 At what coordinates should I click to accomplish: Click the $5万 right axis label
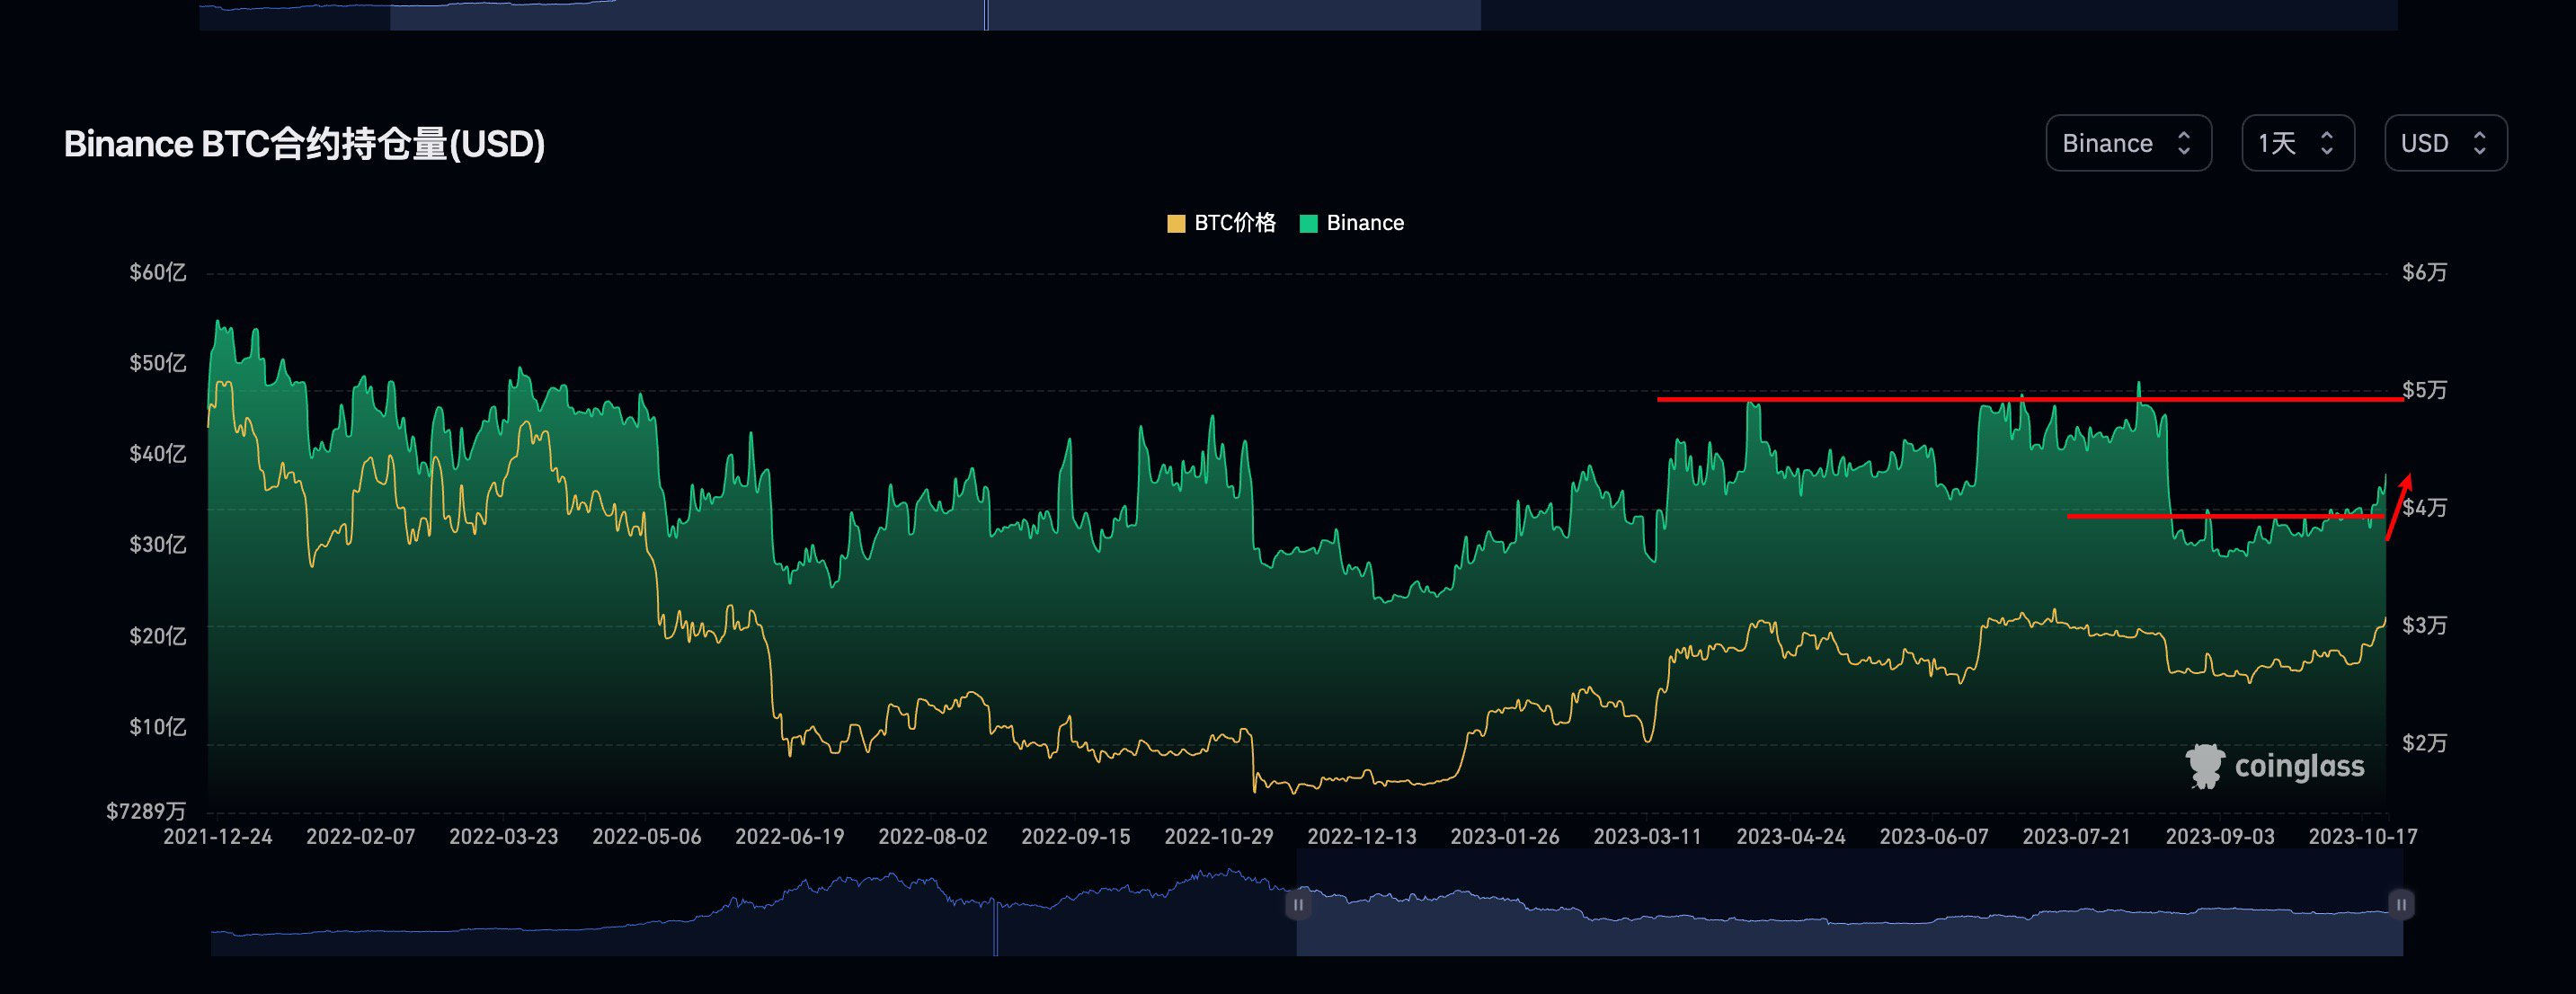[2425, 390]
